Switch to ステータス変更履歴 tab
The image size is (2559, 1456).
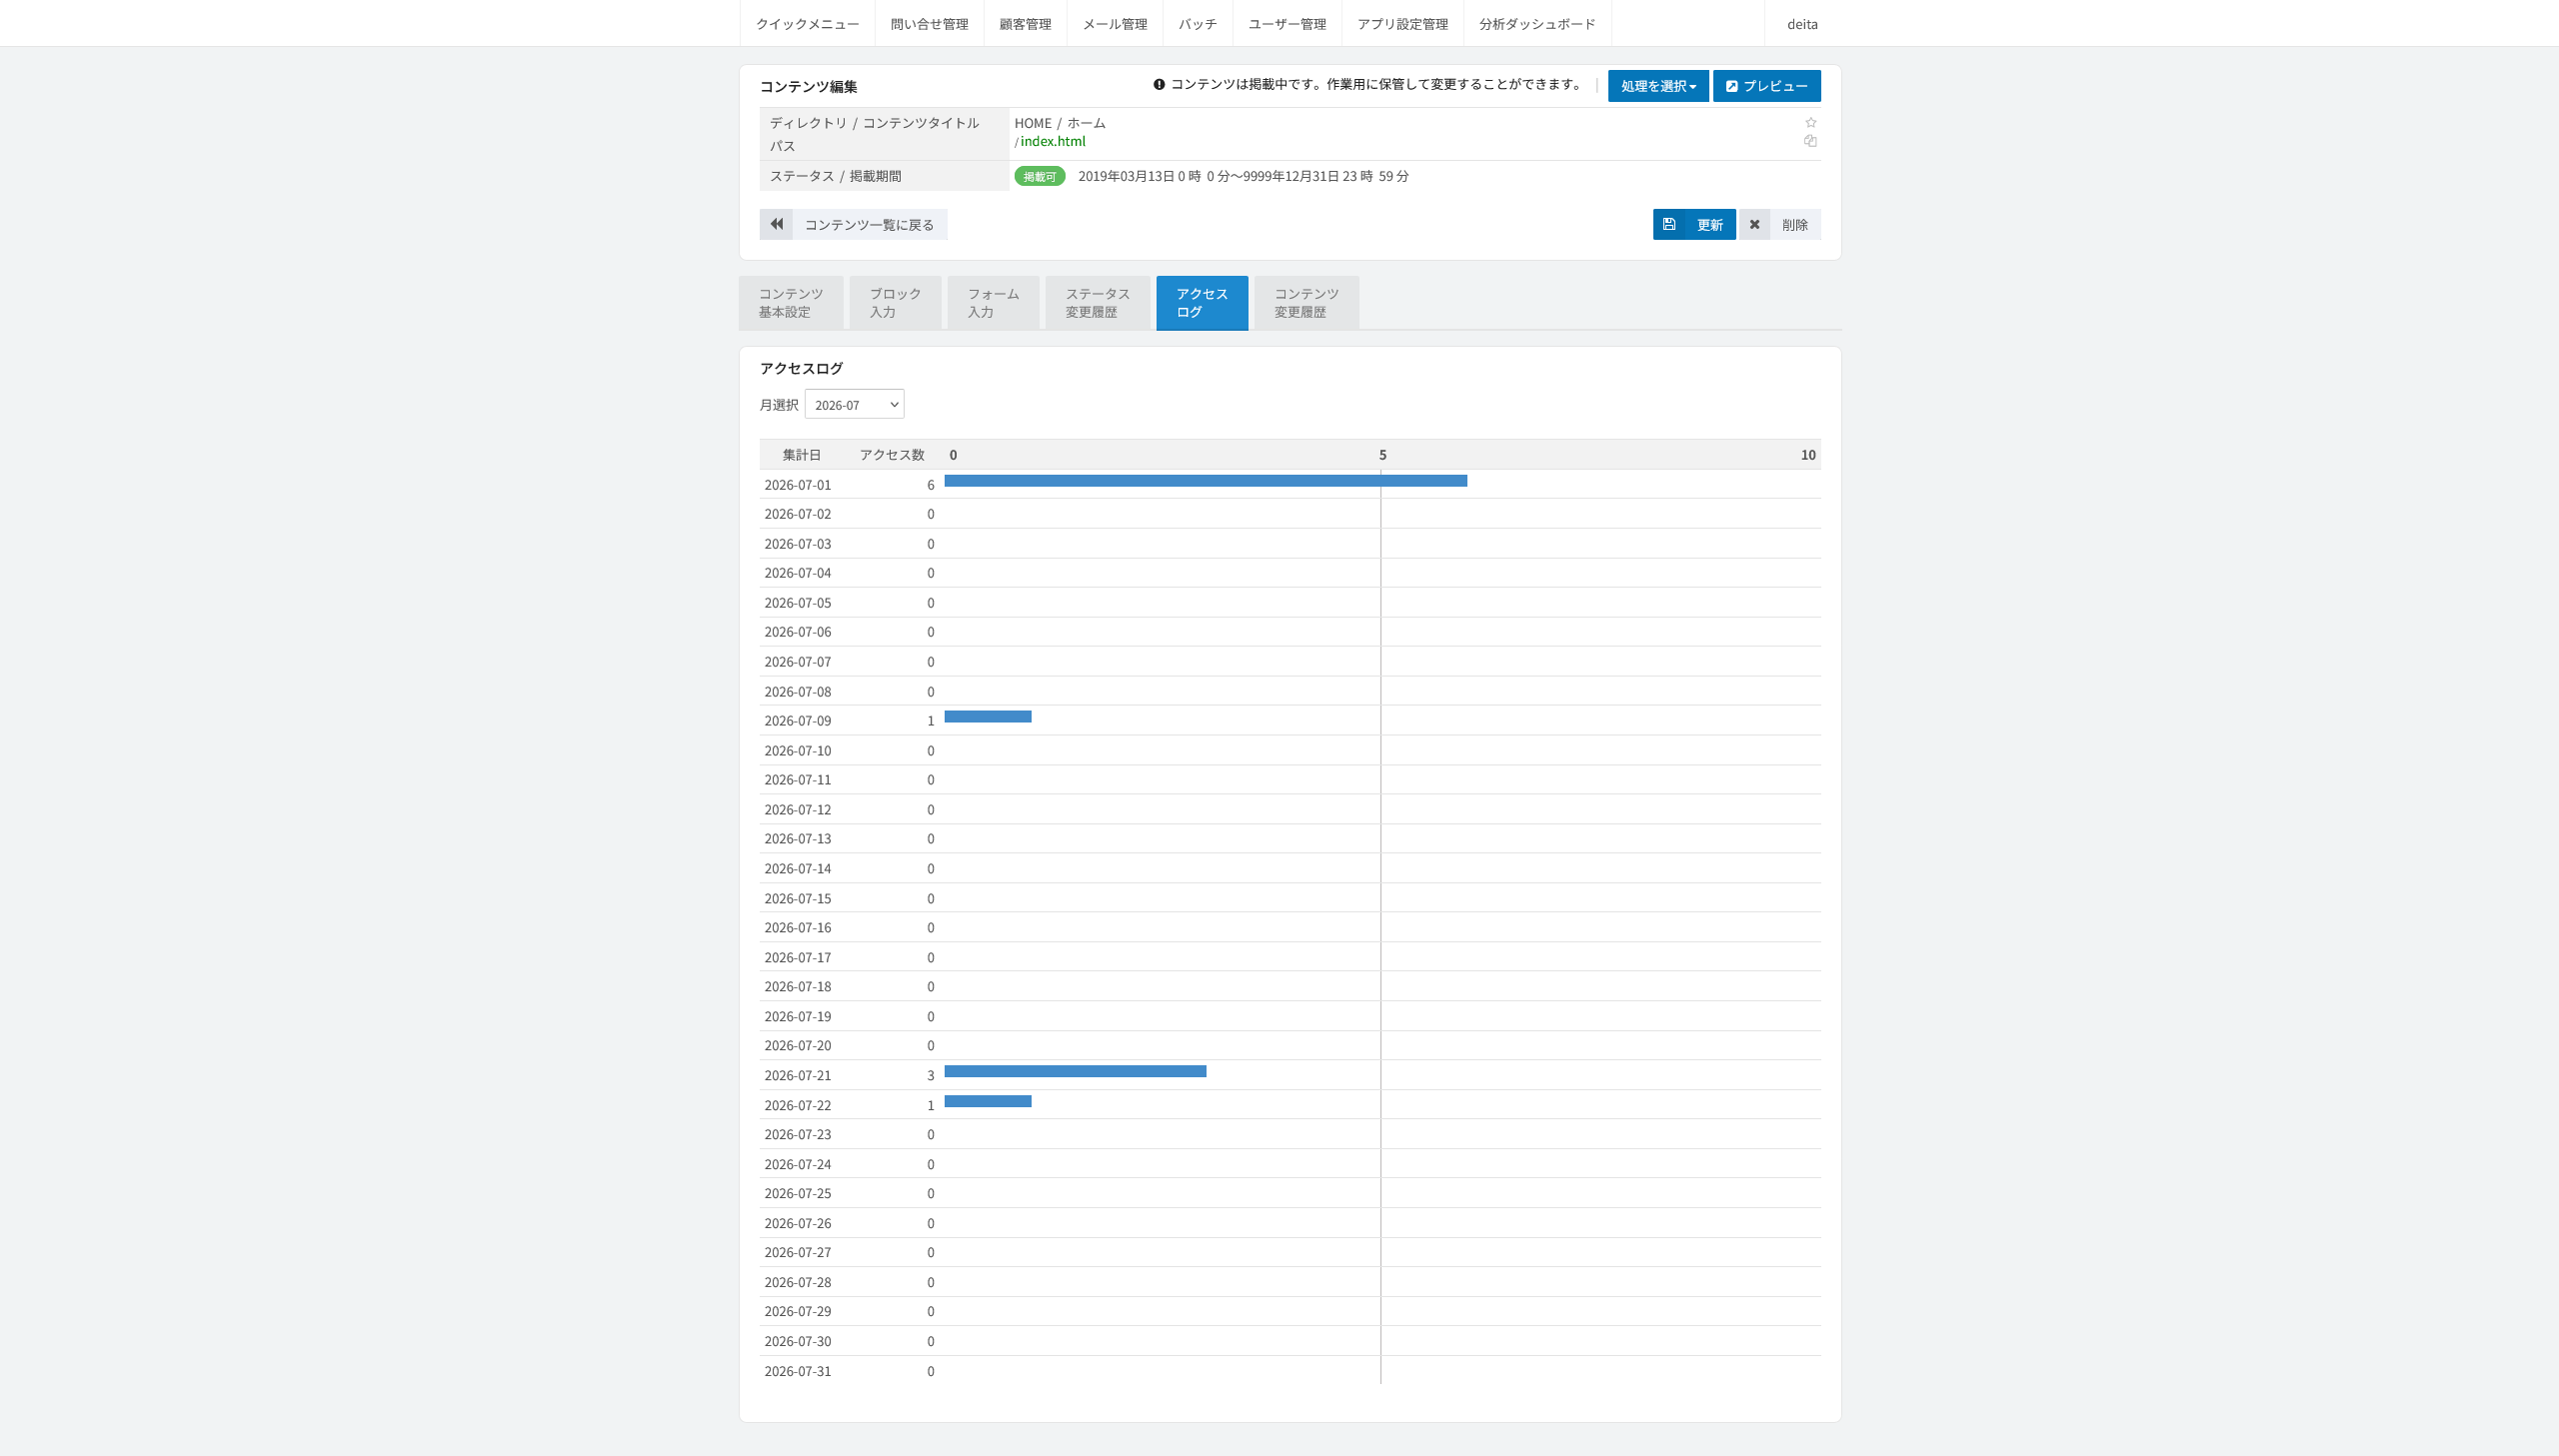[x=1097, y=302]
